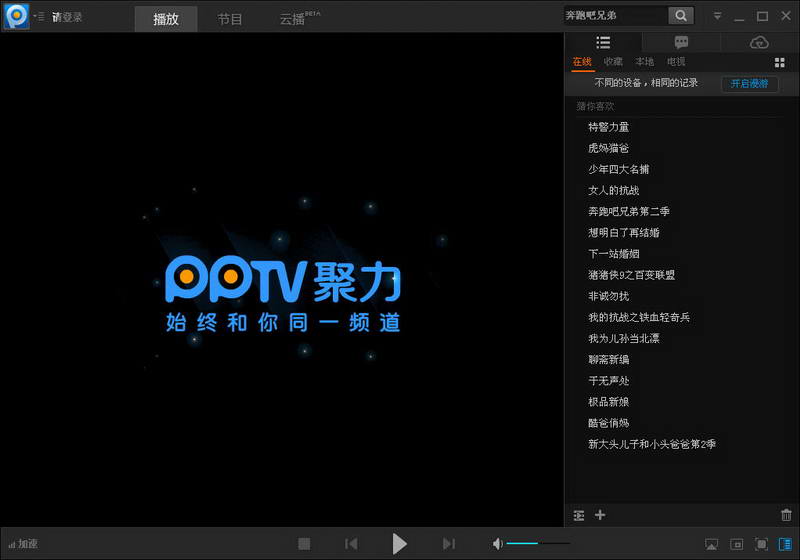Enter fullscreen with the fullscreen icon
Viewport: 800px width, 560px height.
tap(761, 545)
